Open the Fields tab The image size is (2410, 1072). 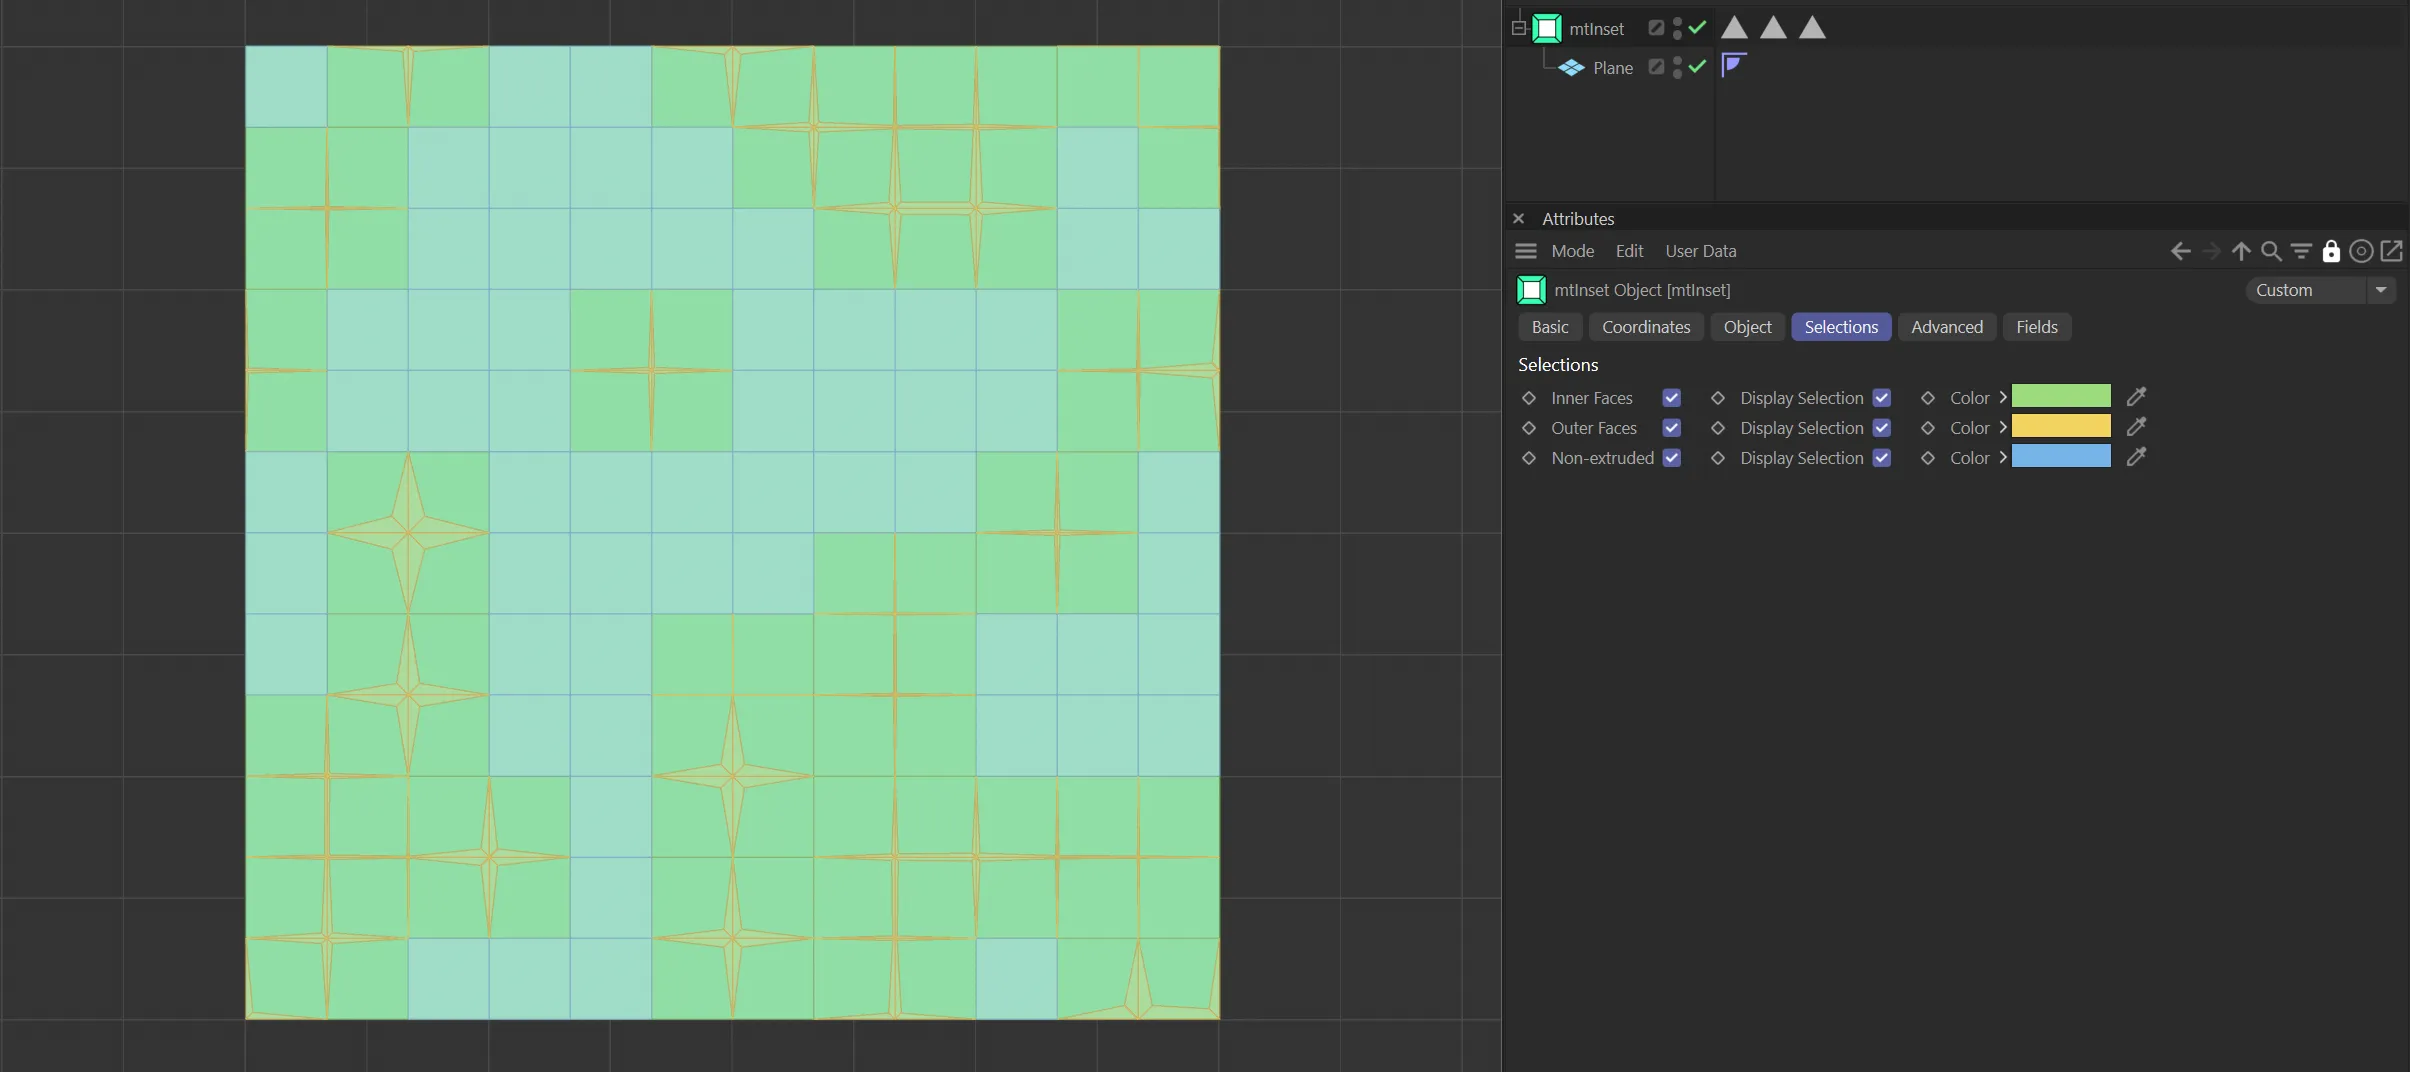point(2036,327)
